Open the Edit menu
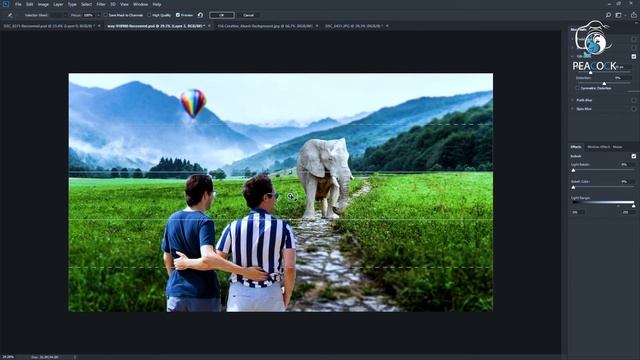The width and height of the screenshot is (640, 360). click(30, 4)
